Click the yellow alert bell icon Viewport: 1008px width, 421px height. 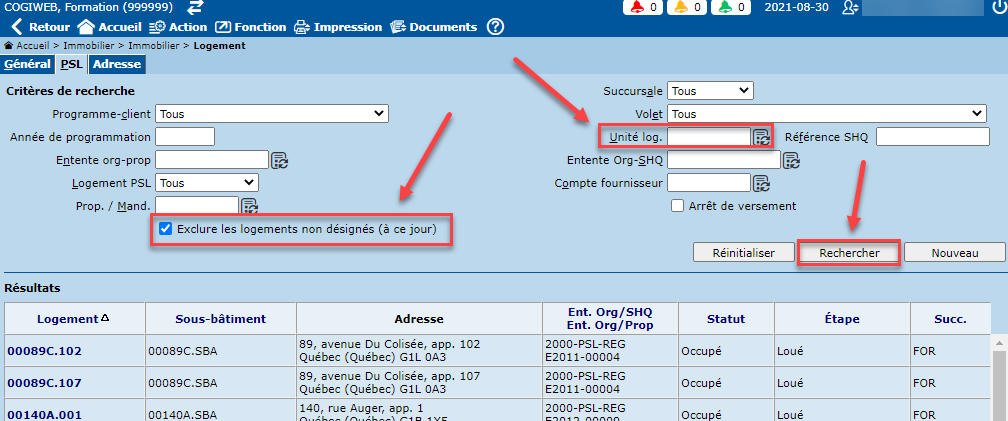[681, 8]
